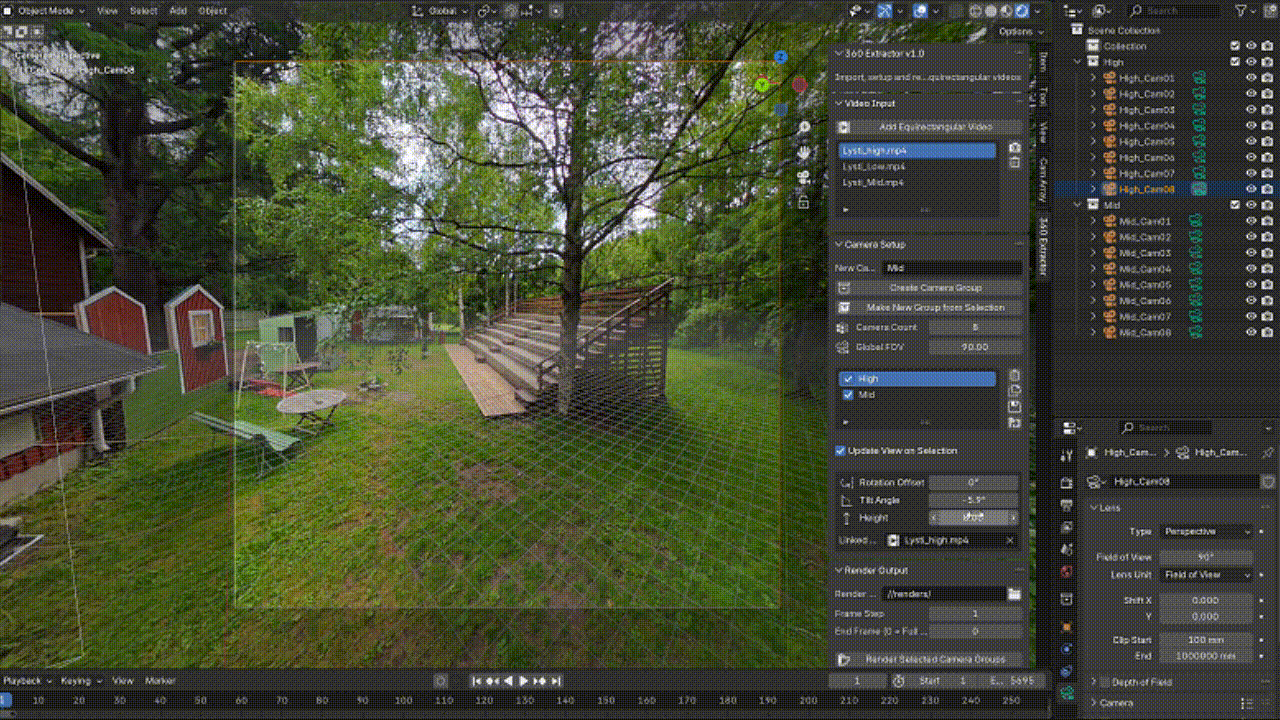Open World properties tab icon

[x=1067, y=572]
